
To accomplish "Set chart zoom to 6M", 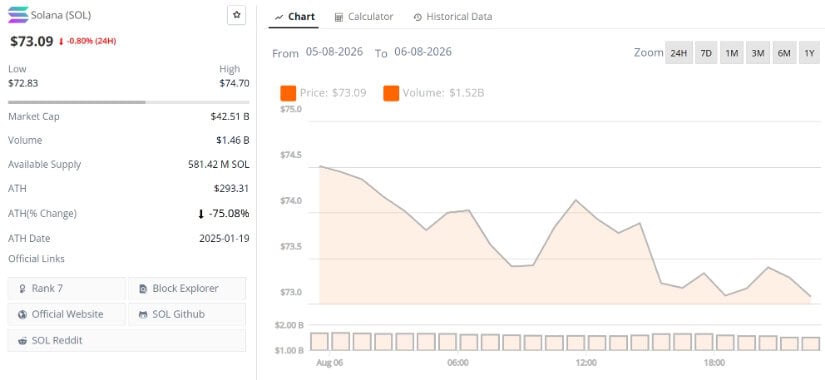I will click(784, 53).
